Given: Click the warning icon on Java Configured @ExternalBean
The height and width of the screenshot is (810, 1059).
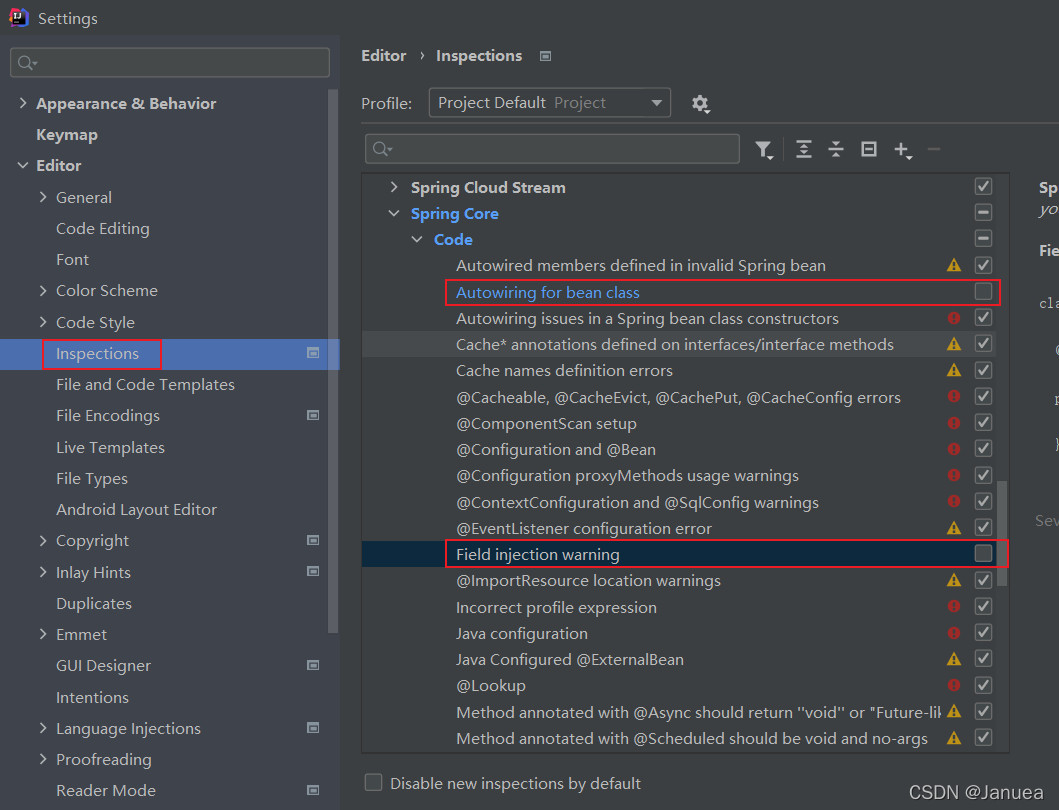Looking at the screenshot, I should point(954,659).
